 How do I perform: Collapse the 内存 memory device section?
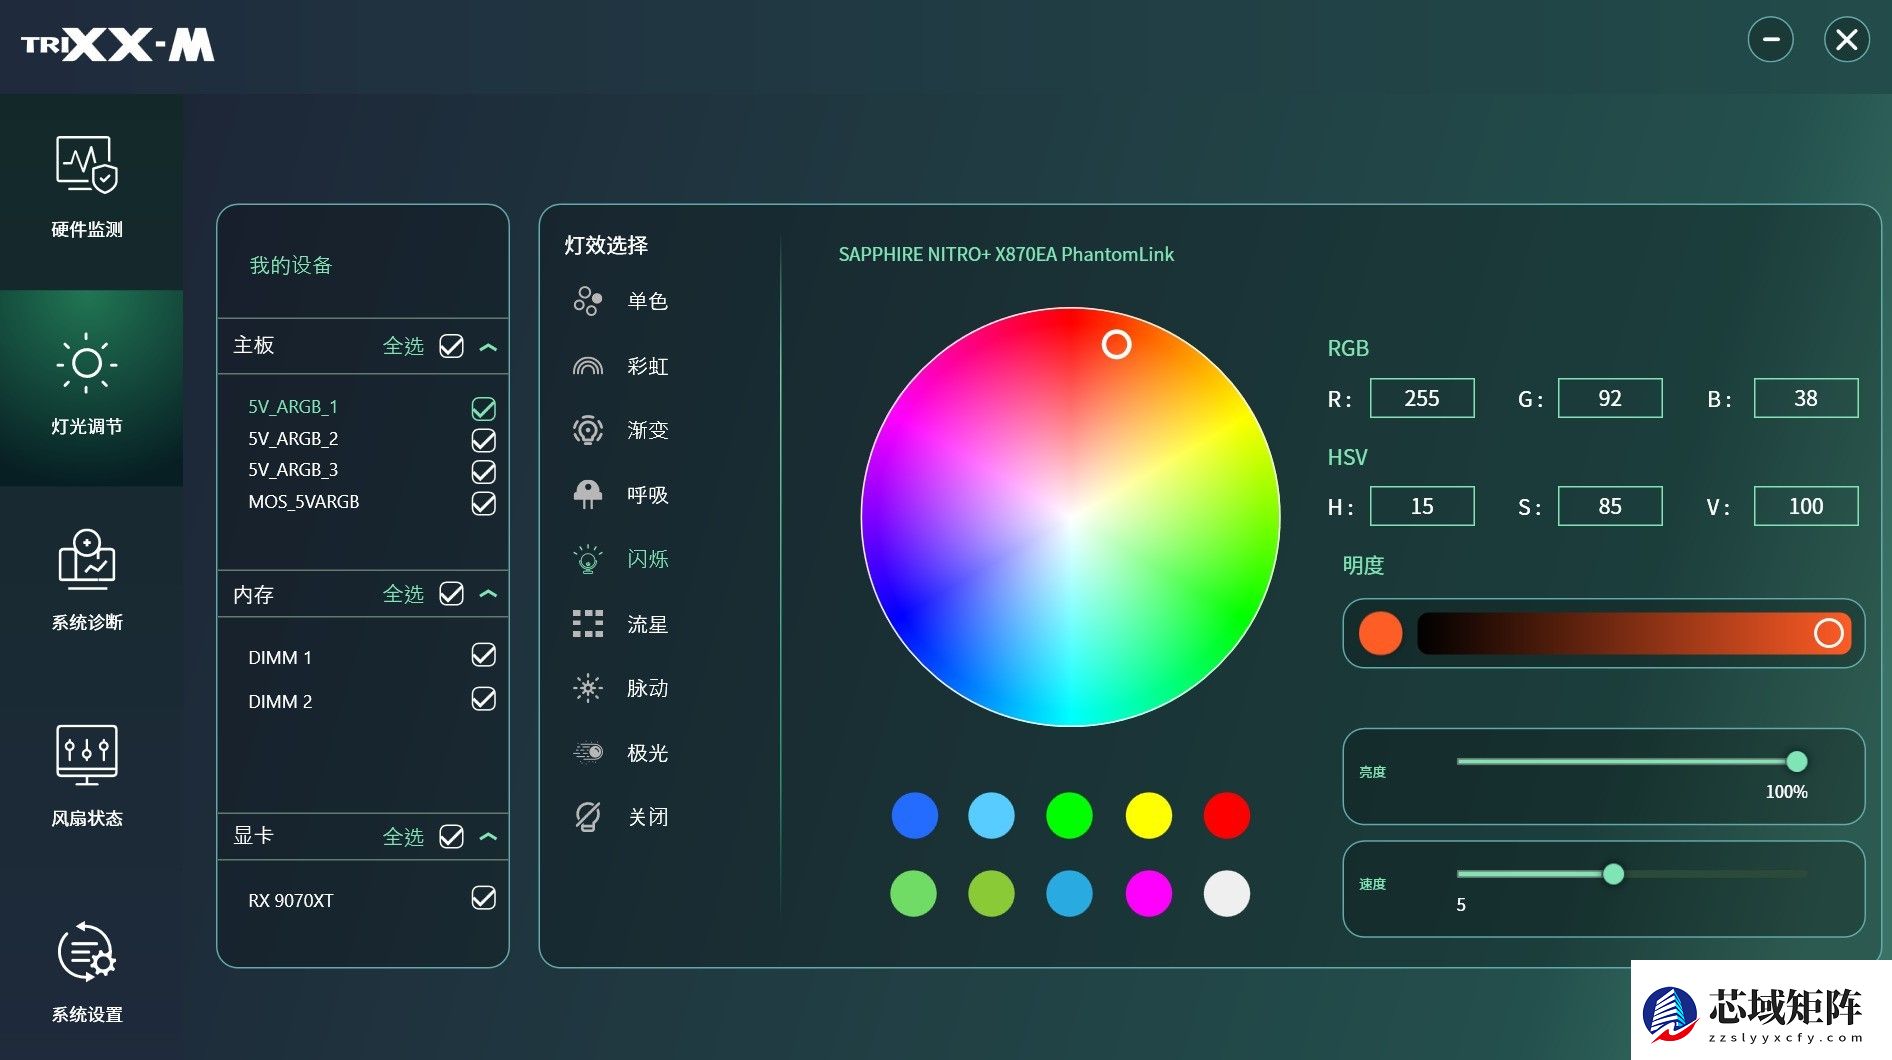(488, 594)
